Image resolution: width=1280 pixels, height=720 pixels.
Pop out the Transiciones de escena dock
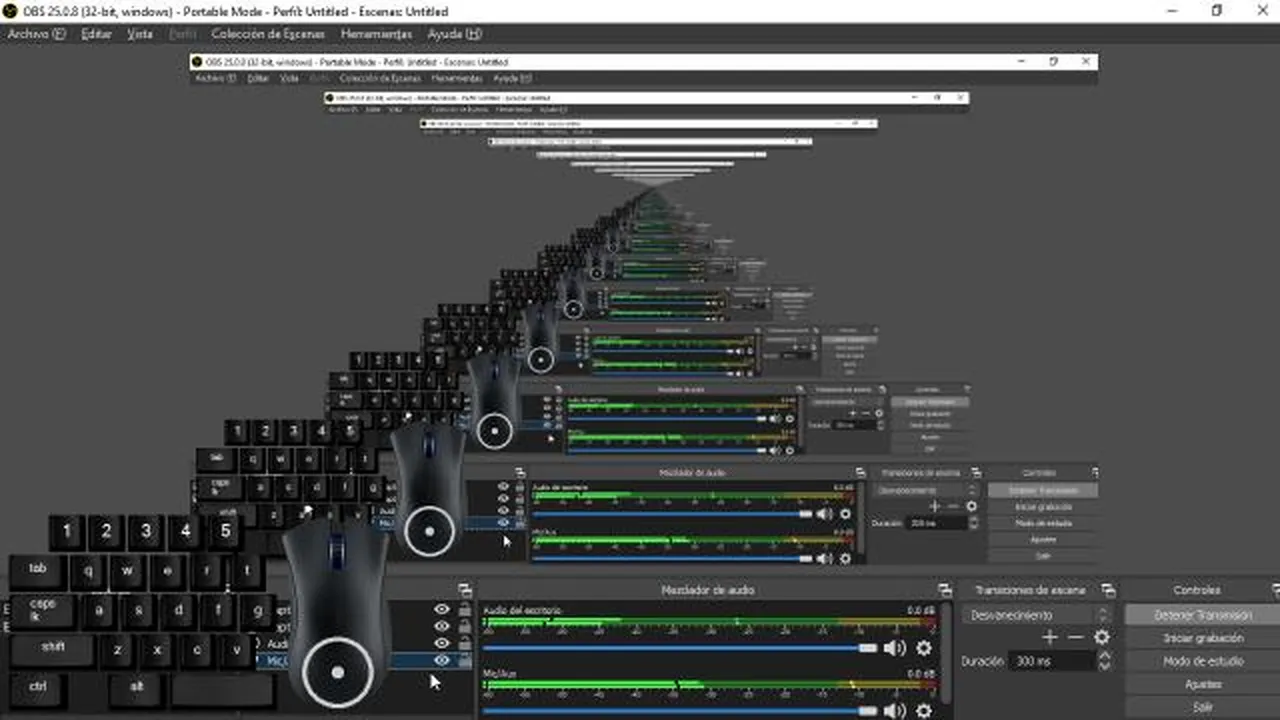[x=1108, y=590]
